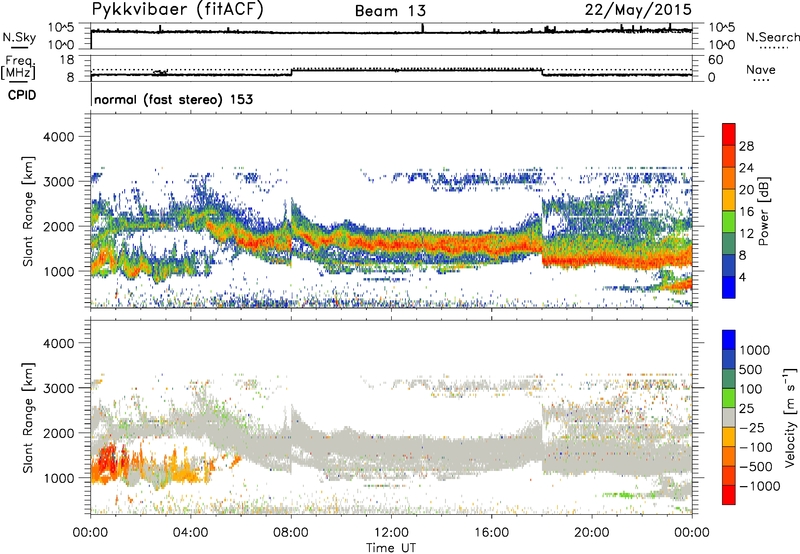The height and width of the screenshot is (554, 800).
Task: Pick the blue top segment of velocity colorbar
Action: coord(729,340)
